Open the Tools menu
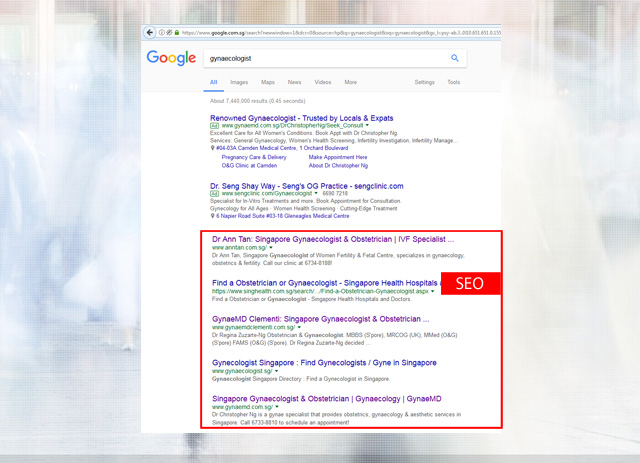Viewport: 640px width, 463px height. (453, 82)
